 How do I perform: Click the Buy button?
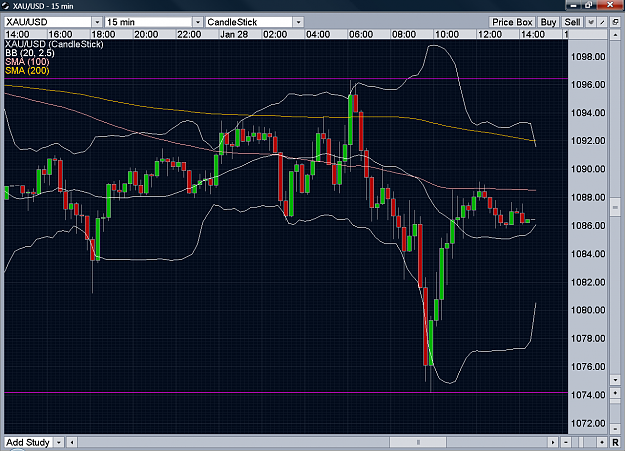[x=548, y=22]
